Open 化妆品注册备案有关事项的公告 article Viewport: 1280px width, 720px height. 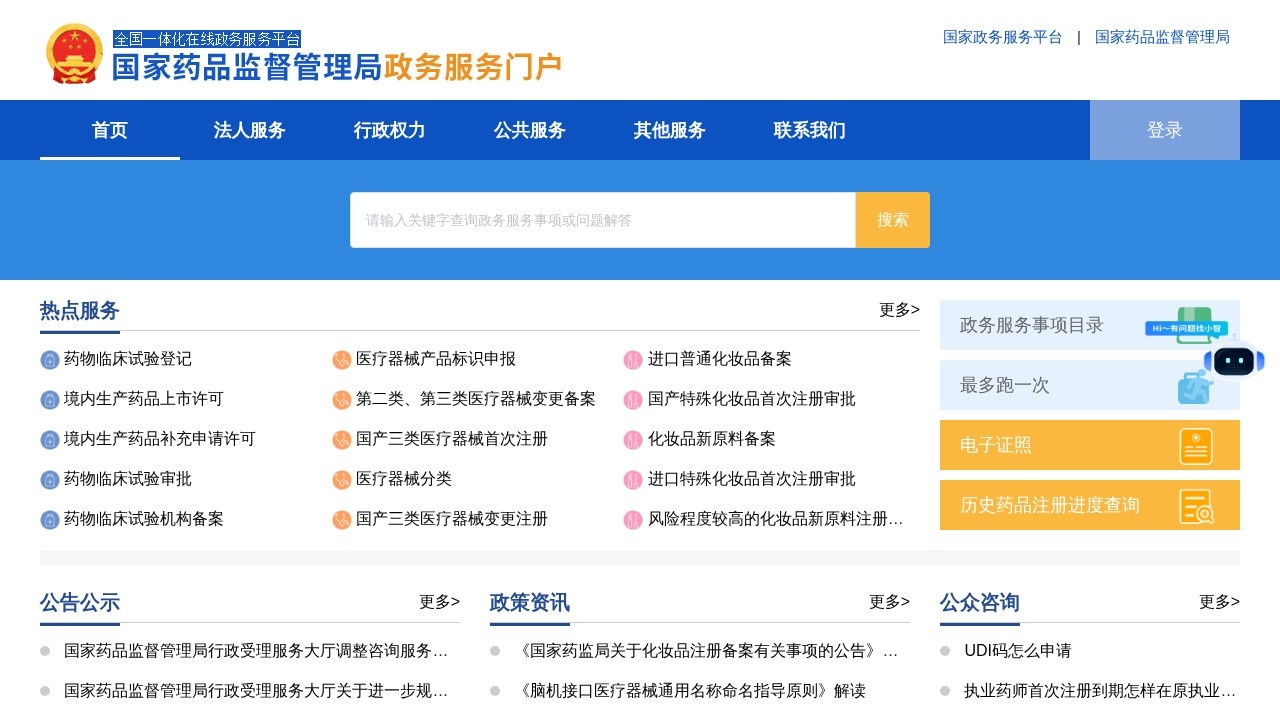click(706, 651)
